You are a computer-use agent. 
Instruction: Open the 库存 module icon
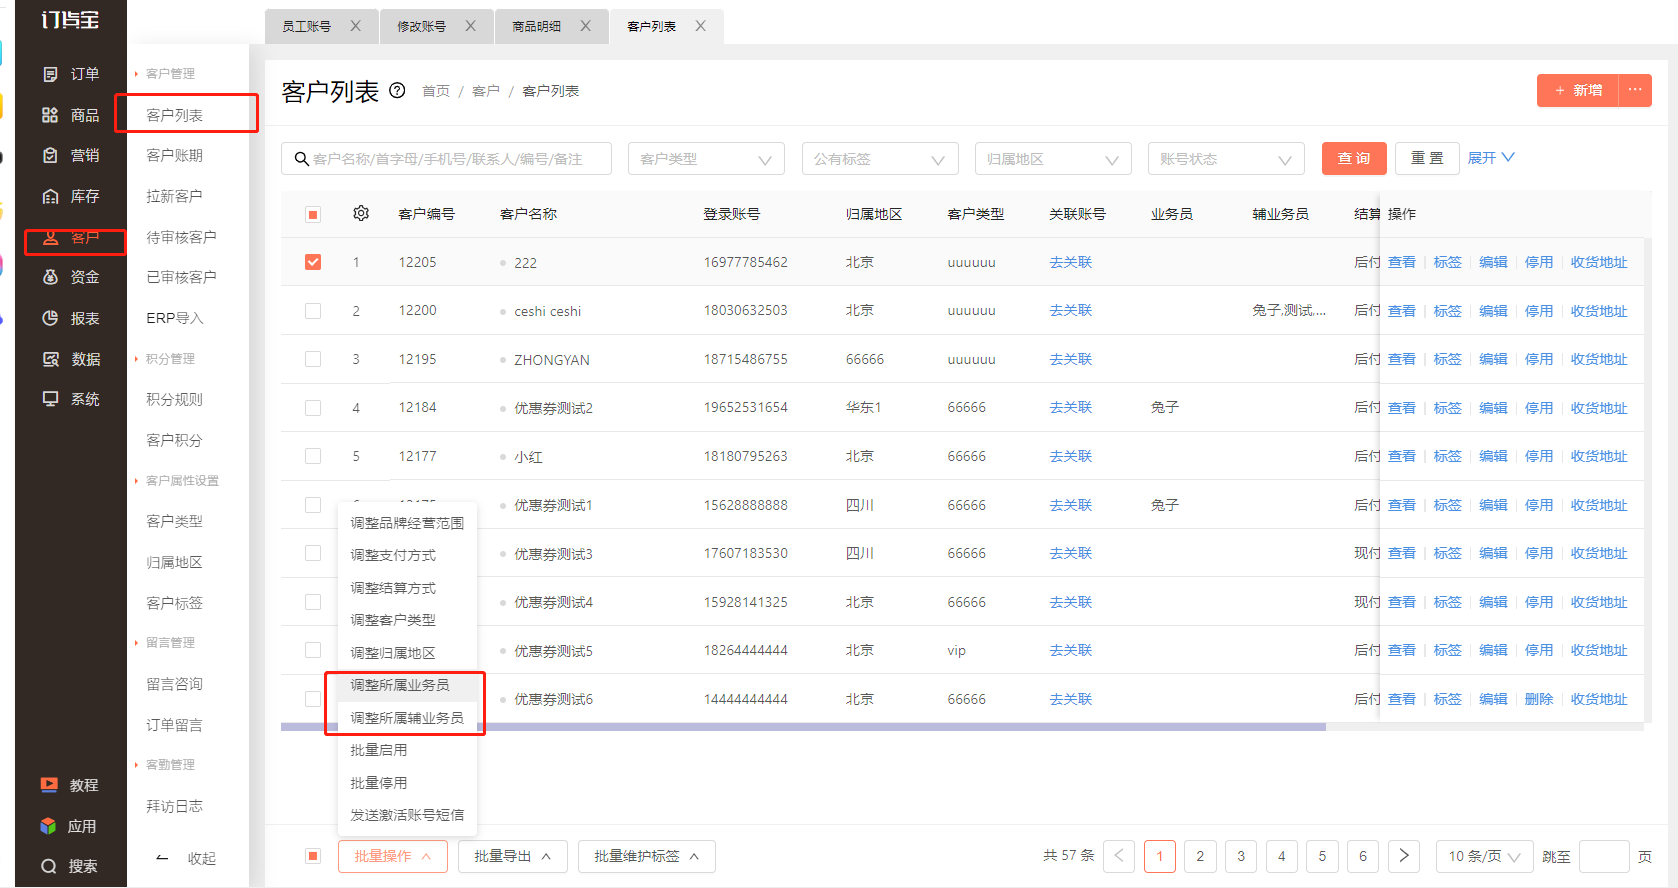[50, 196]
